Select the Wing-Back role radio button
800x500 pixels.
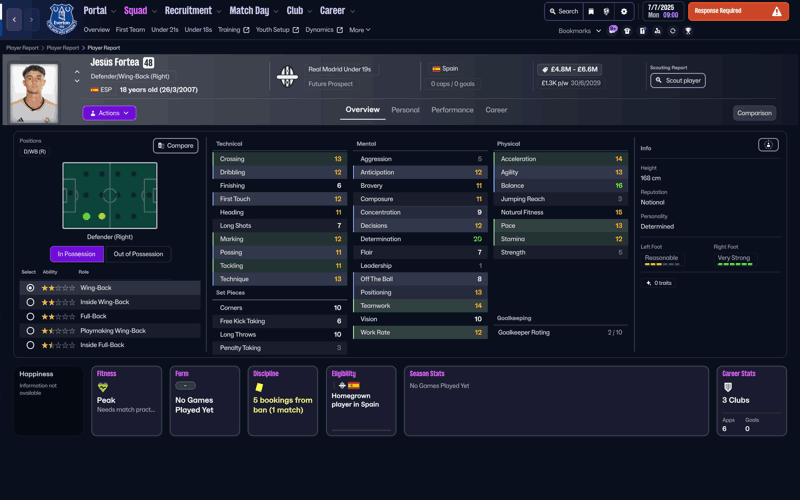30,288
